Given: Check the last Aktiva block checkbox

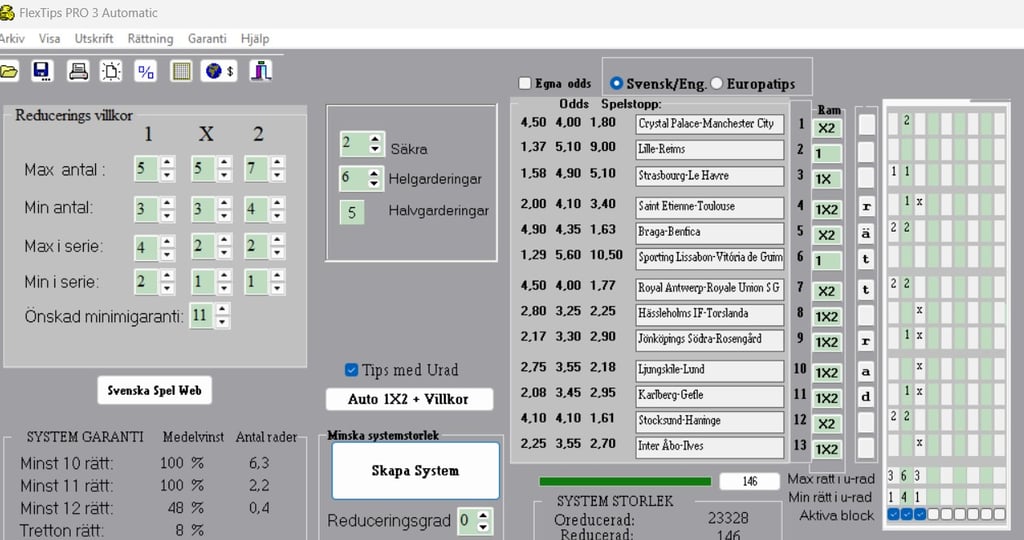Looking at the screenshot, I should point(1000,515).
